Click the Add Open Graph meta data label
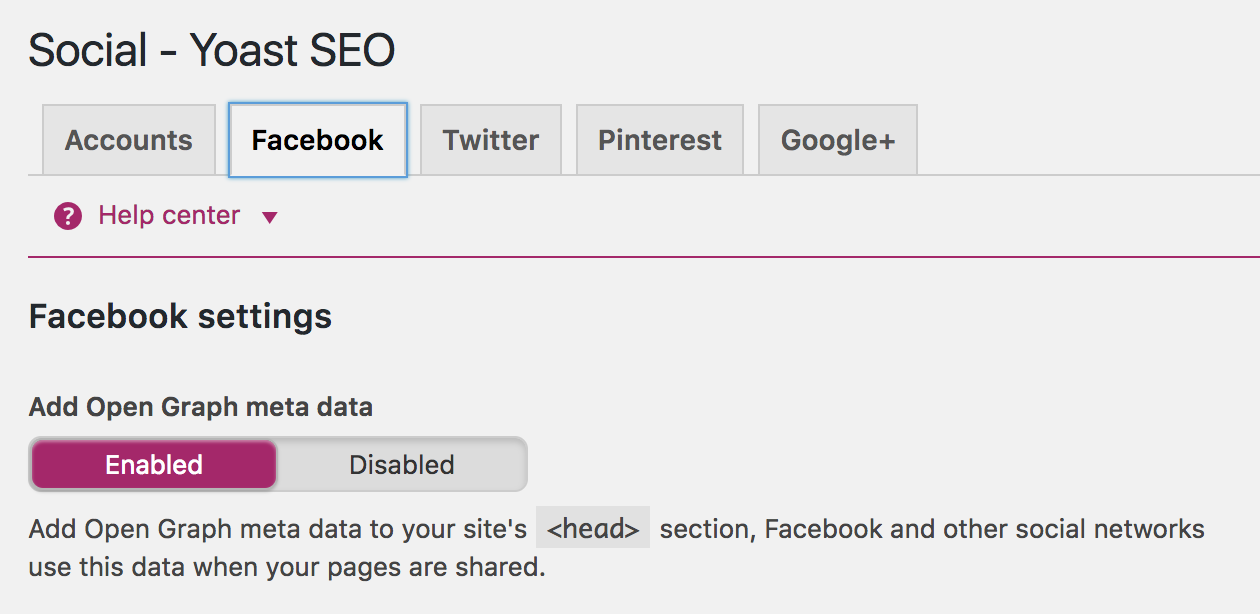This screenshot has height=614, width=1260. (x=200, y=407)
